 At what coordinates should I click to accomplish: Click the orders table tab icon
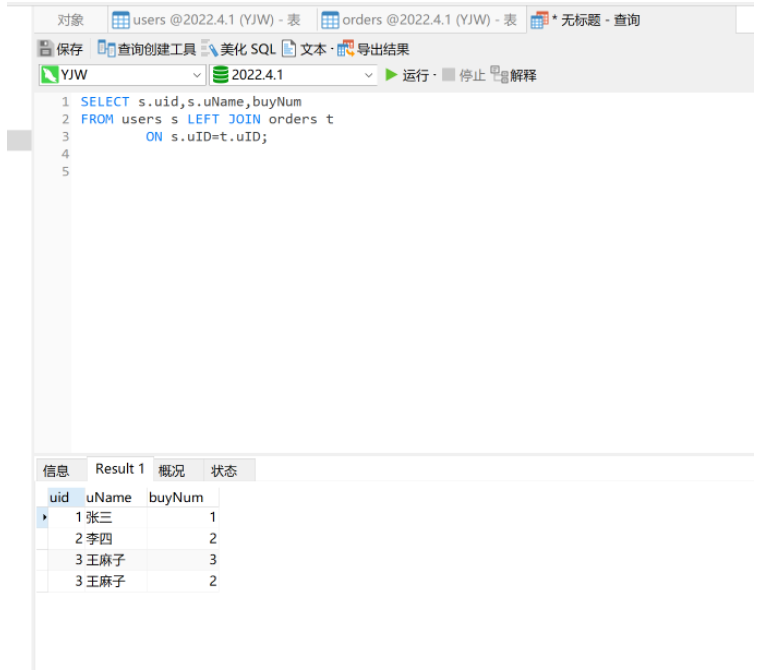(330, 20)
